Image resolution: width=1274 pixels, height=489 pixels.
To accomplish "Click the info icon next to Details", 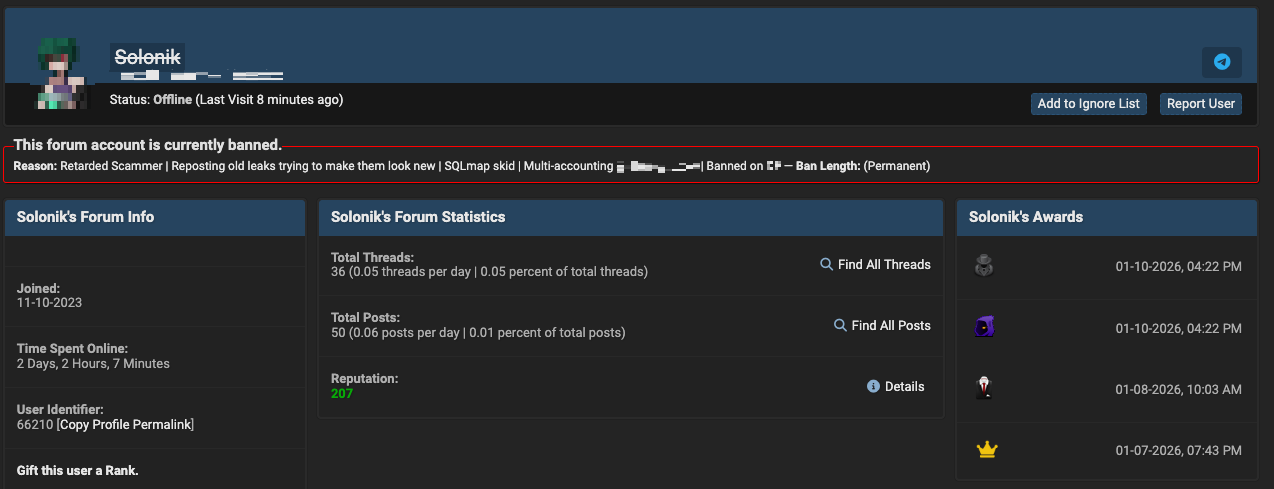I will (x=873, y=387).
